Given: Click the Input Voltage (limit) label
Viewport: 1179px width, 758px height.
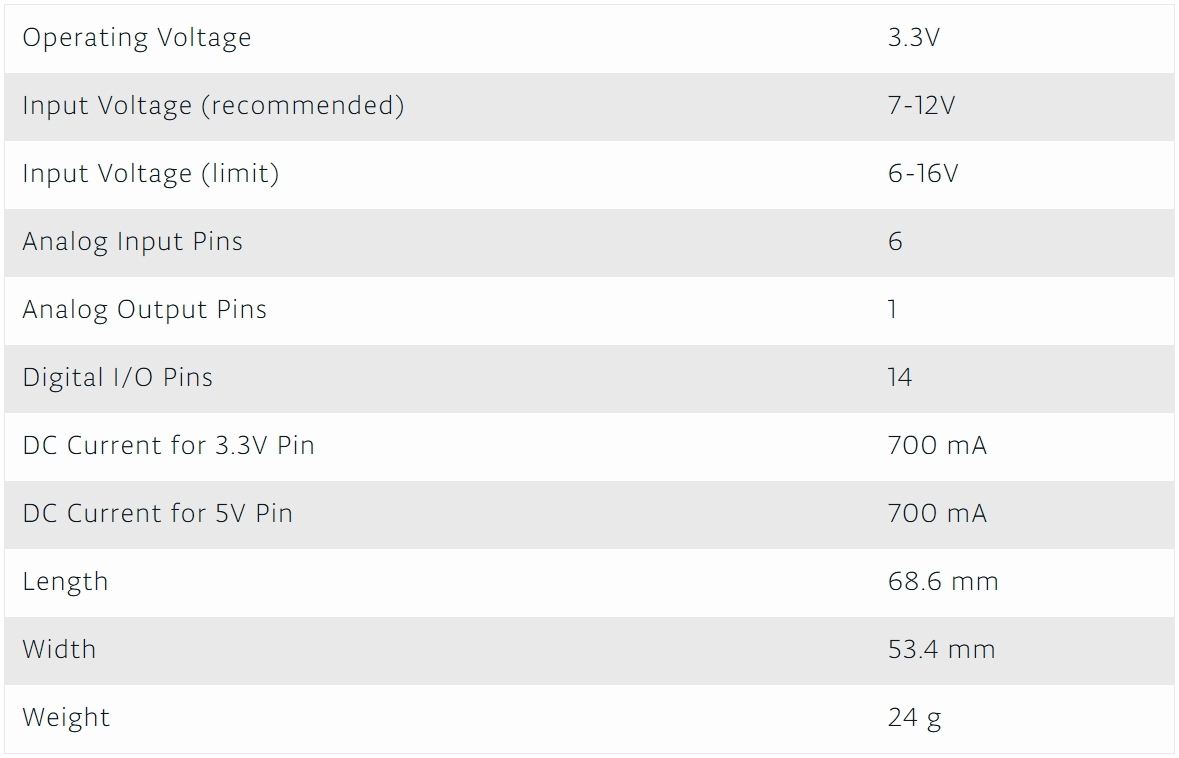Looking at the screenshot, I should tap(151, 174).
